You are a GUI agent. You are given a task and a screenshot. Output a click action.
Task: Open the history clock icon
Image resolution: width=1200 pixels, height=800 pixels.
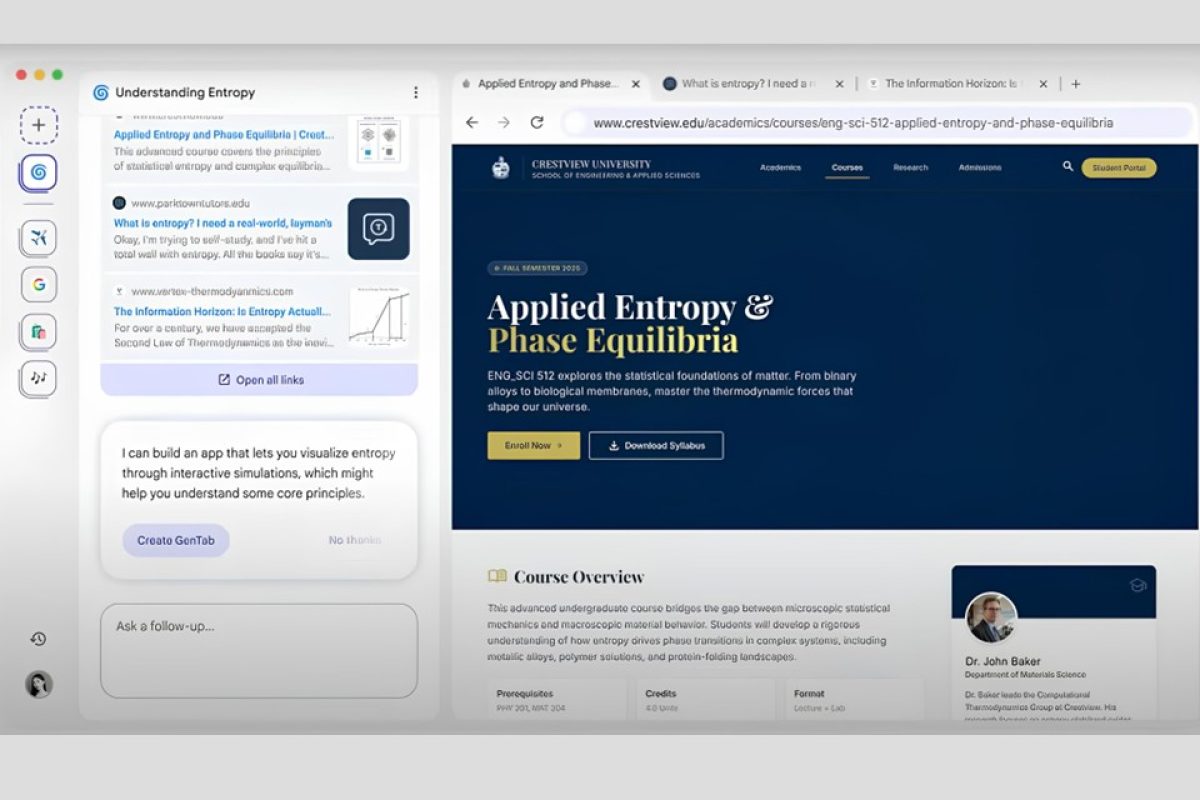coord(39,639)
